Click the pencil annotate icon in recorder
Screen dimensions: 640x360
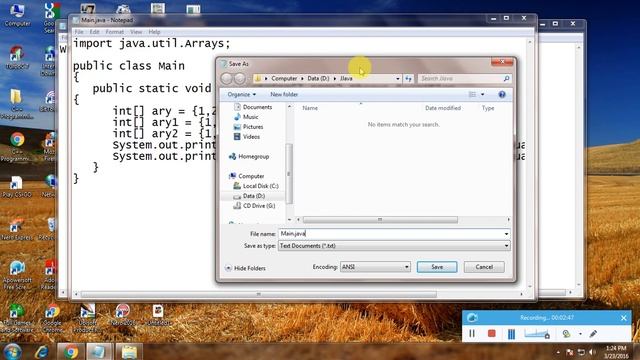pyautogui.click(x=593, y=333)
